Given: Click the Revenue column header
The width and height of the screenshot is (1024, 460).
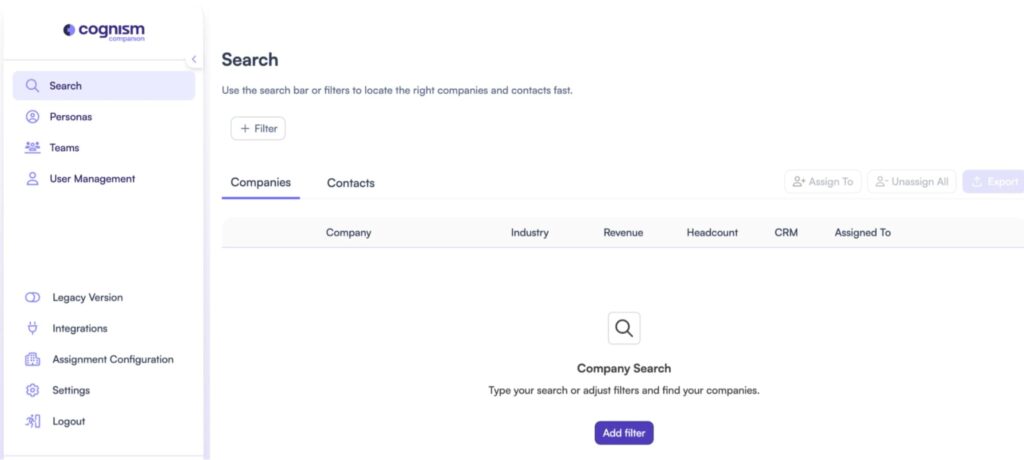Looking at the screenshot, I should [x=623, y=233].
